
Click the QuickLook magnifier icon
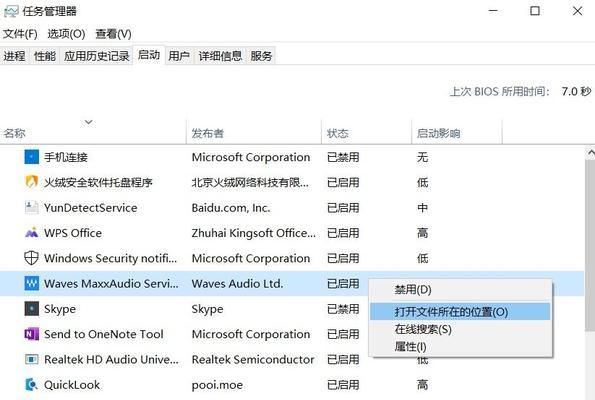point(31,384)
